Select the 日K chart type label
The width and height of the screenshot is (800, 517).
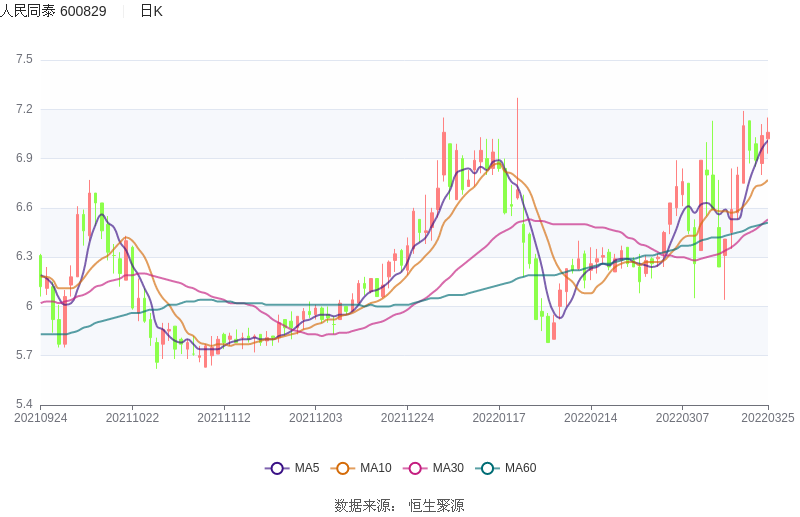[151, 11]
